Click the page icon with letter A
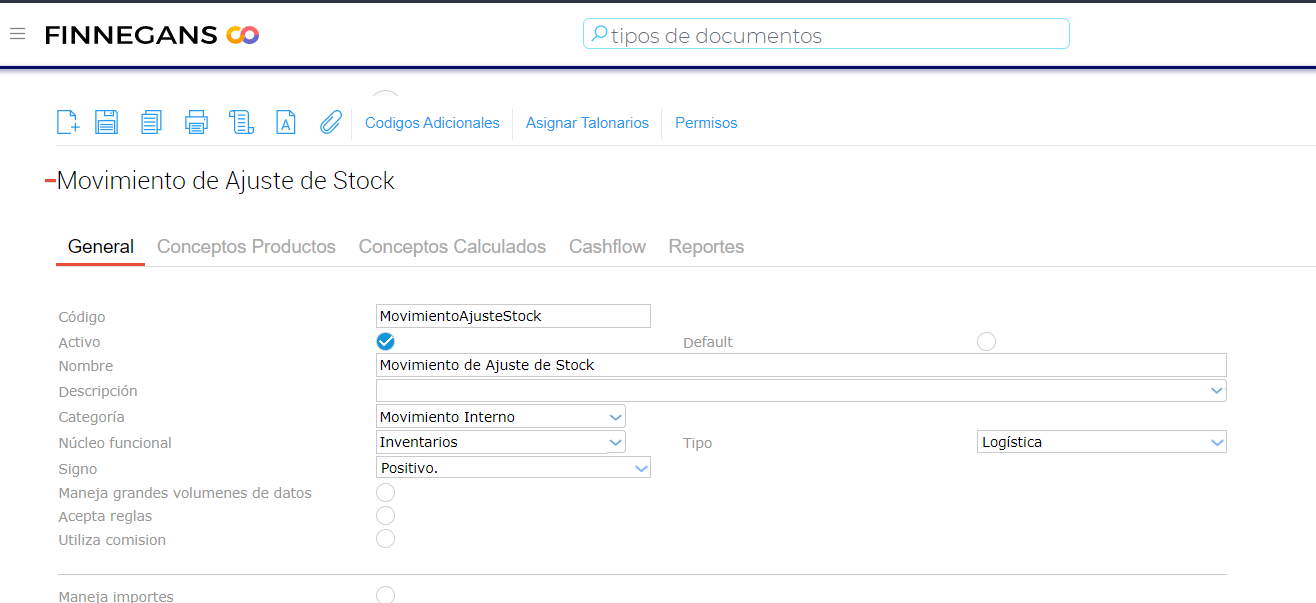Image resolution: width=1316 pixels, height=603 pixels. pos(286,122)
